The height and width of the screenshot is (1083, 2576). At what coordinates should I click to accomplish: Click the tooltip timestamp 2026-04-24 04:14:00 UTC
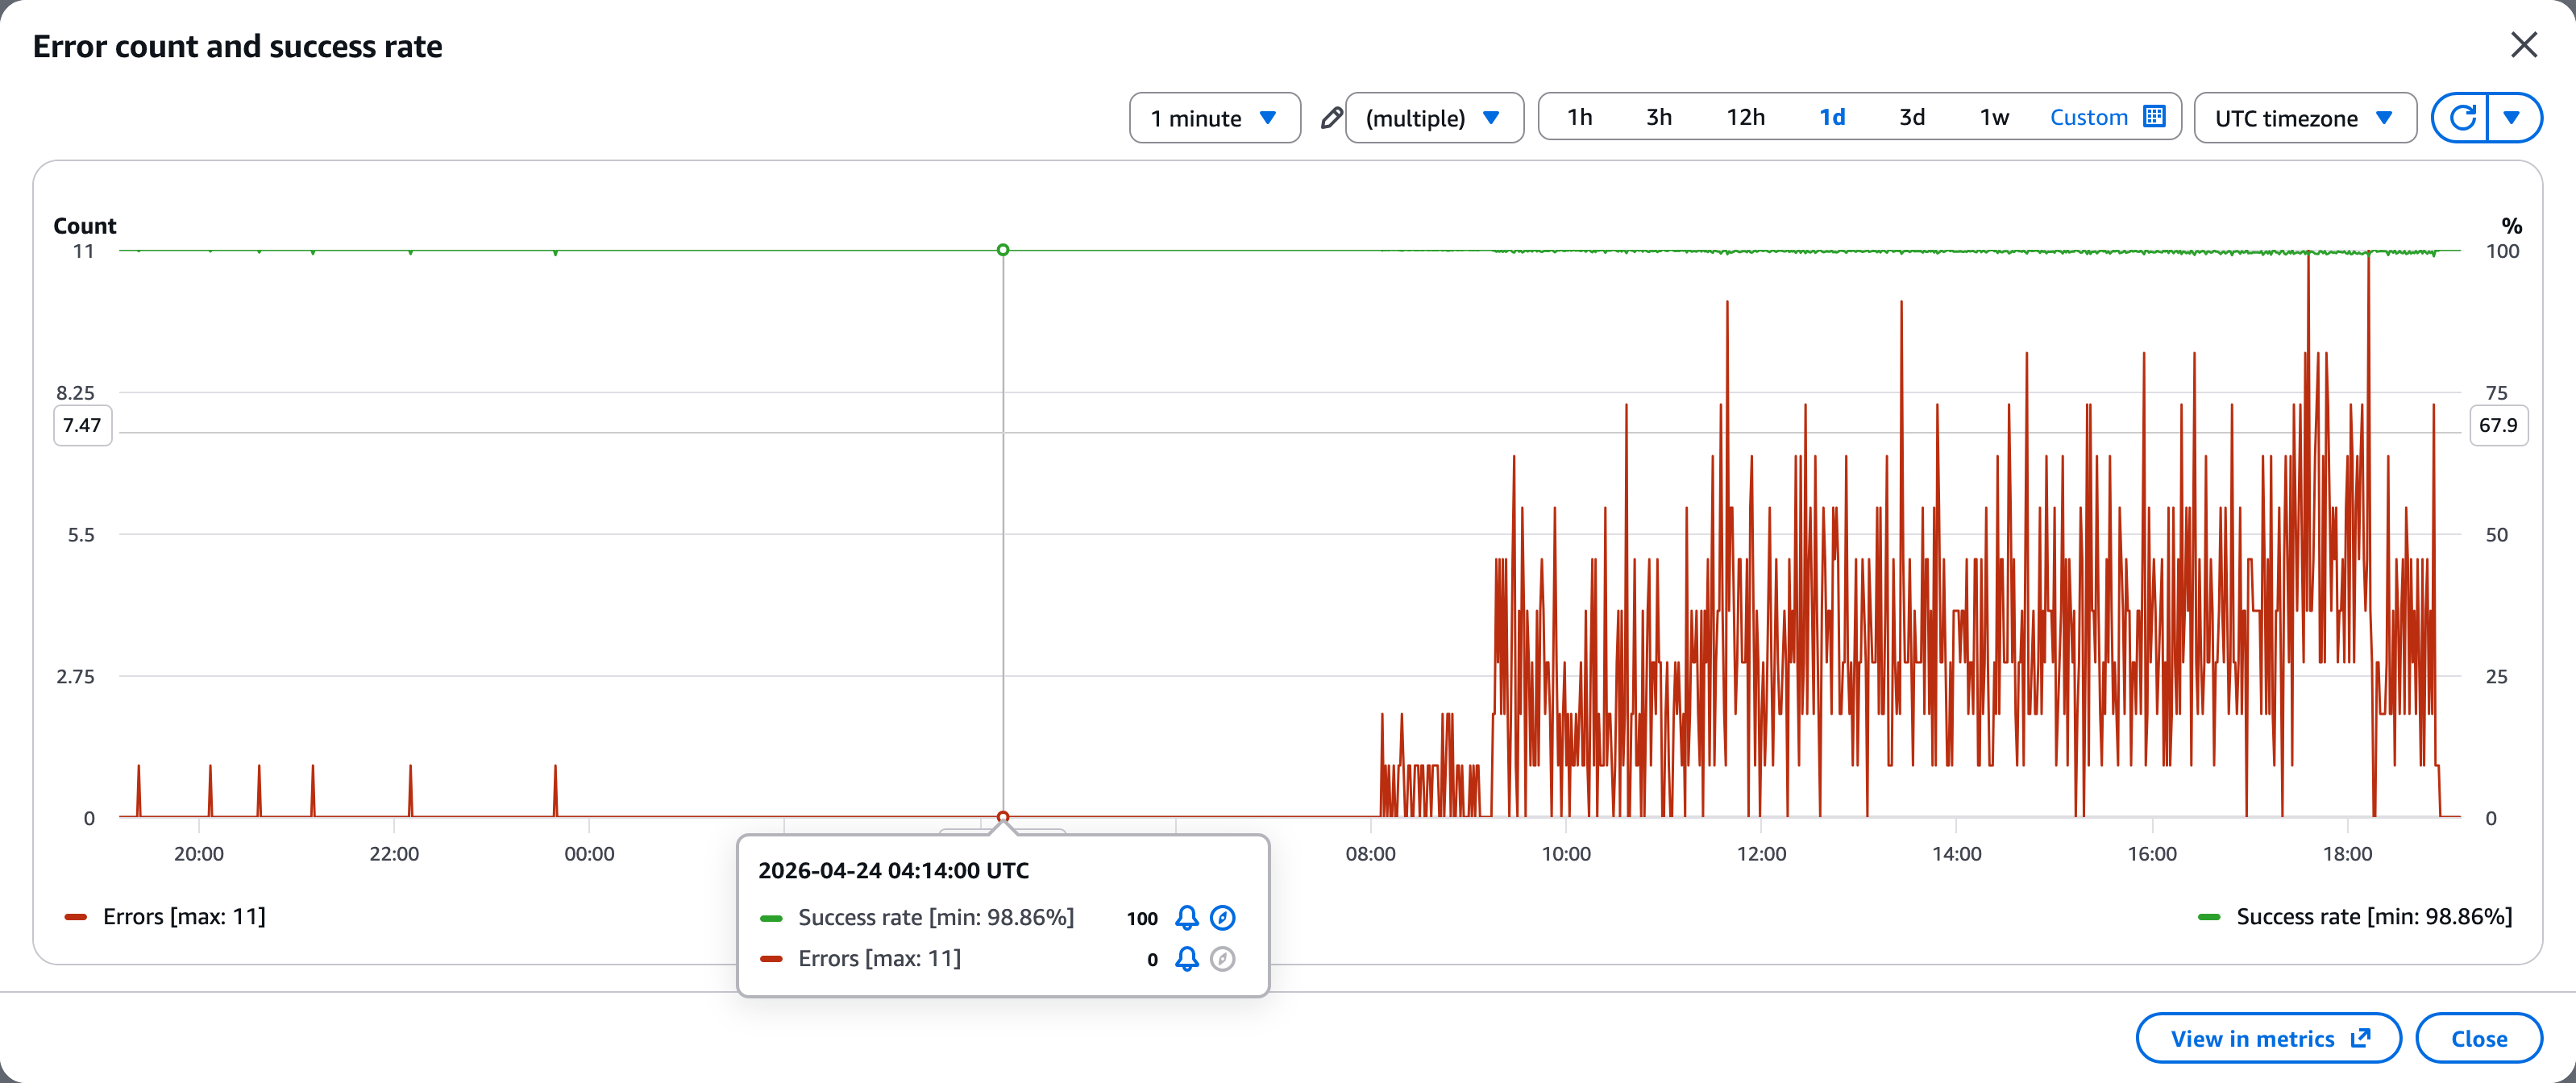coord(893,871)
